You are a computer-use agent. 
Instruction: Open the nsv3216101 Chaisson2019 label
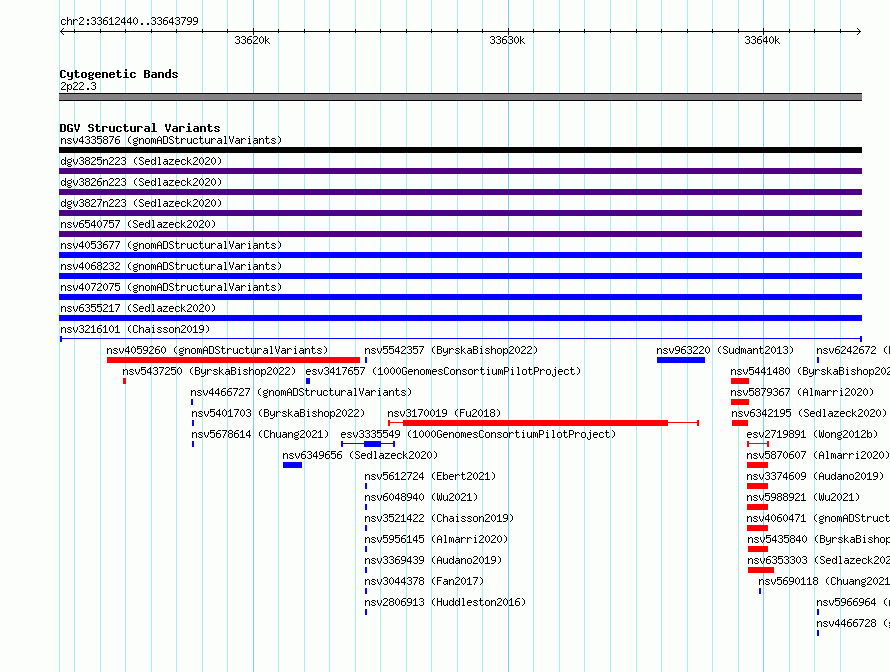[x=135, y=329]
